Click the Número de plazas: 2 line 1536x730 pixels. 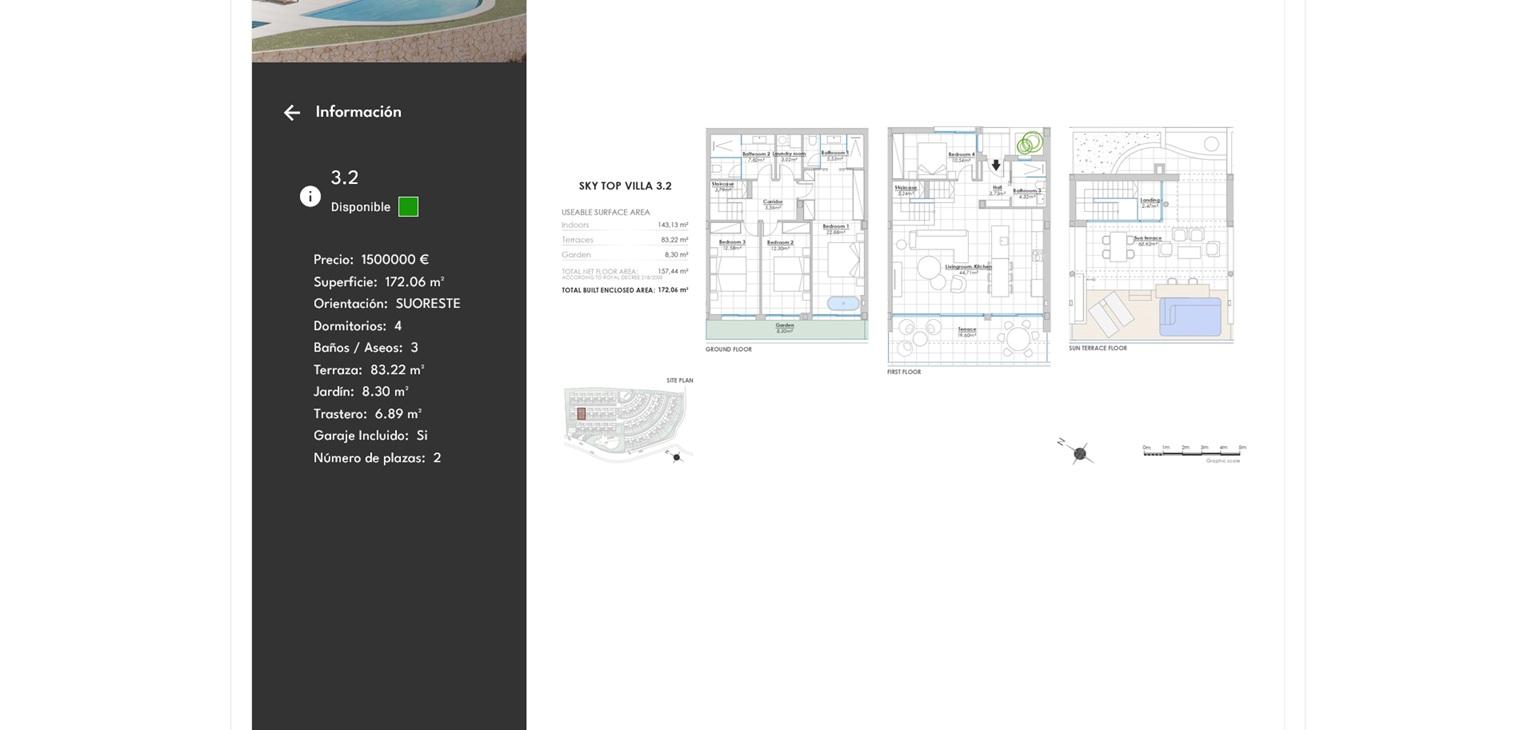pyautogui.click(x=377, y=458)
